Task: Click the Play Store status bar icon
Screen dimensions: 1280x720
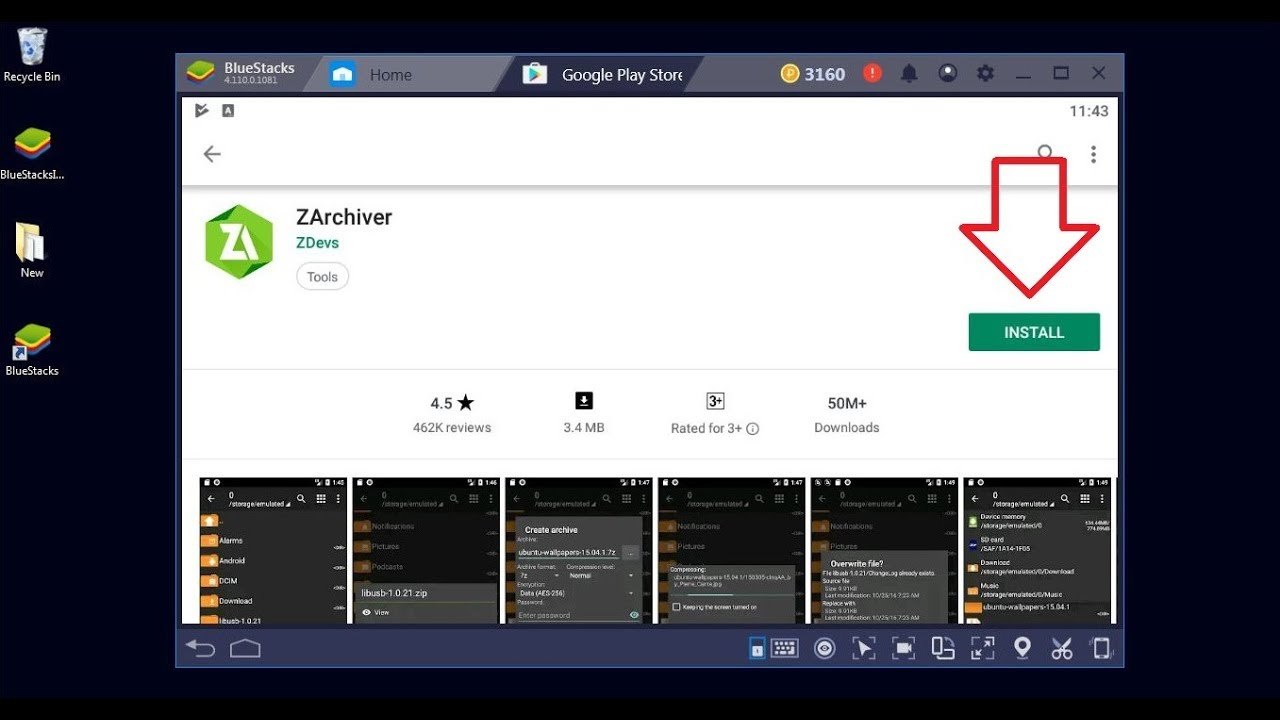Action: 202,111
